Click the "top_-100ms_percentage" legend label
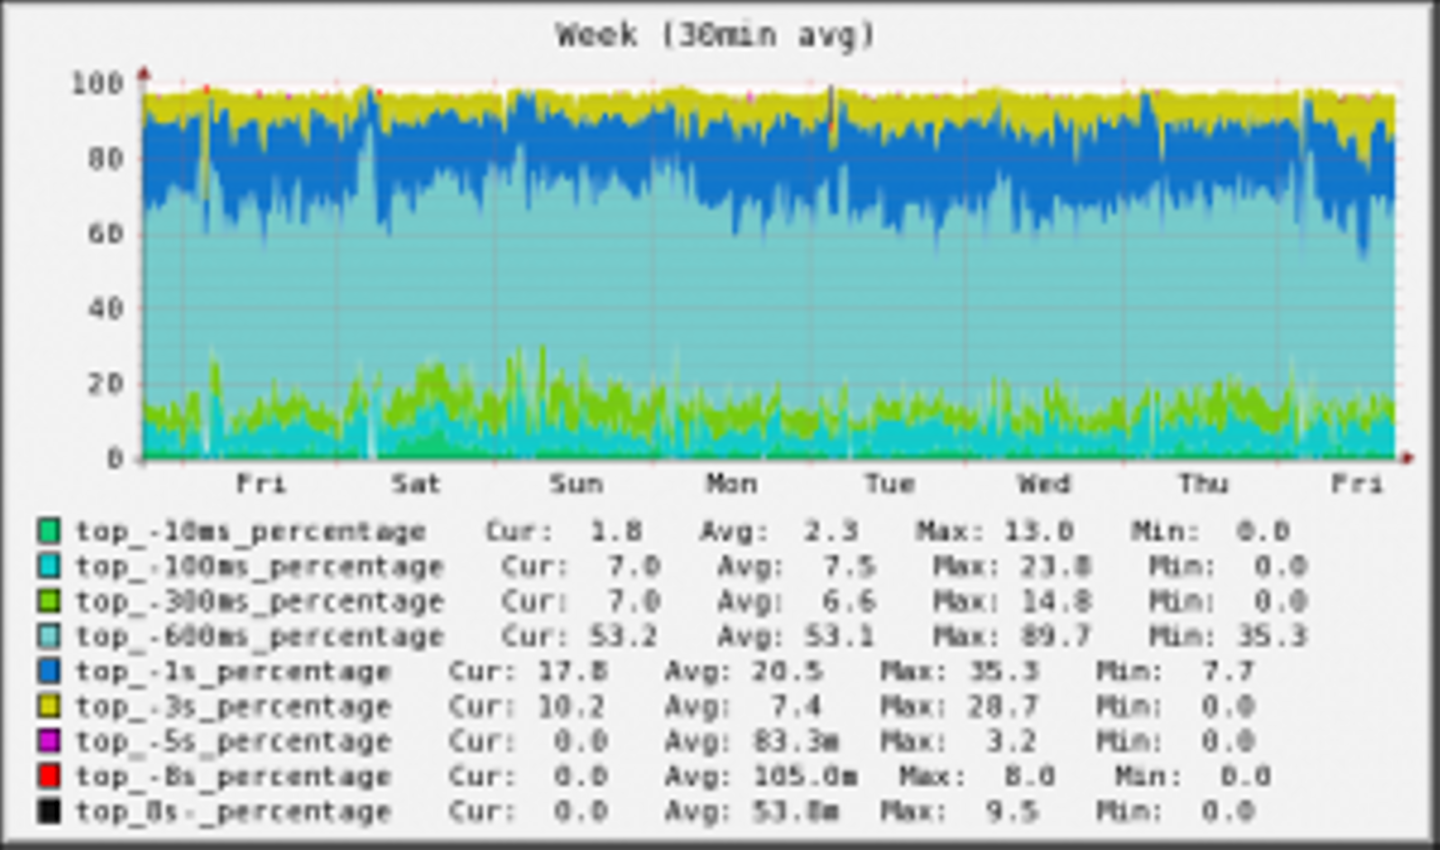Screen dimensions: 1440x850 [260, 567]
